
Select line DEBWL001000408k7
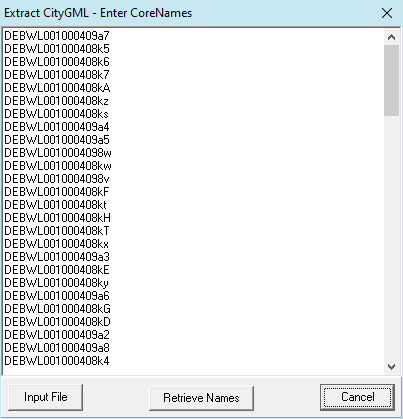tap(57, 75)
